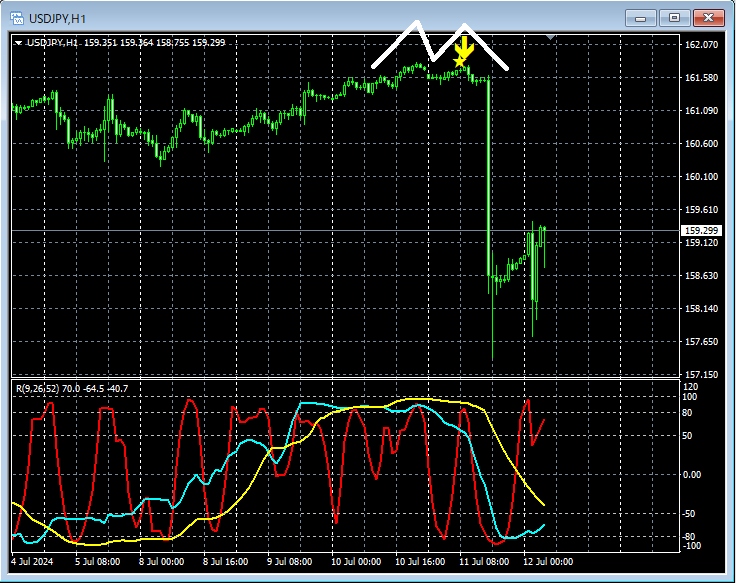
Task: Maximize the USDJPY,H1 chart window
Action: click(x=674, y=18)
